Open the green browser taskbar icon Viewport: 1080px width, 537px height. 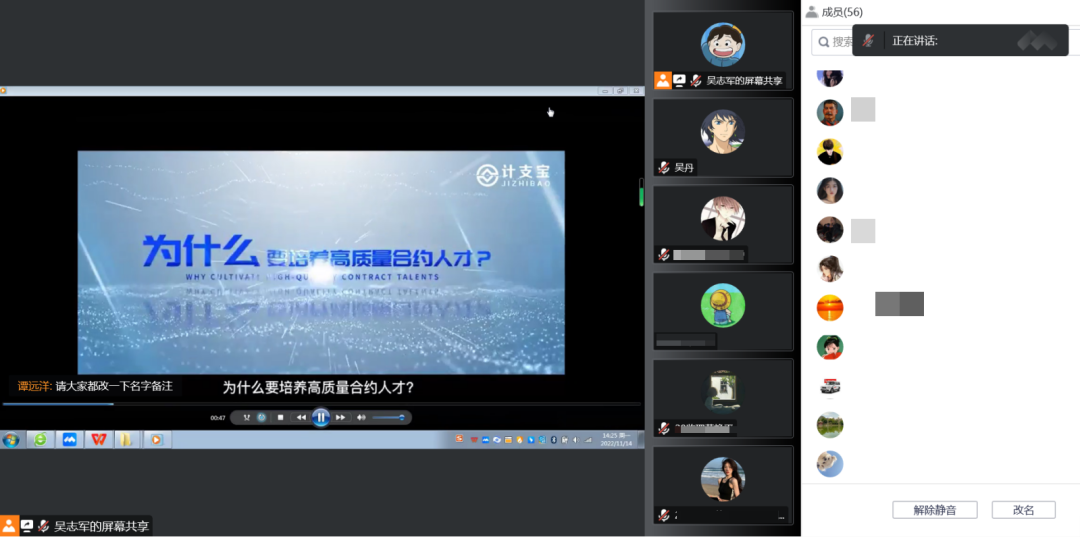(40, 439)
